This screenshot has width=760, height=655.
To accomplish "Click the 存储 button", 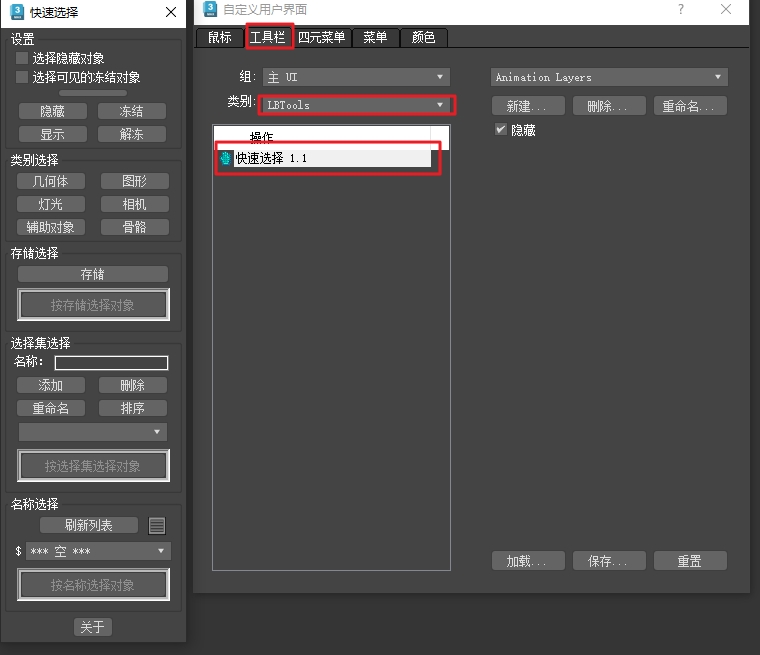I will click(x=93, y=274).
